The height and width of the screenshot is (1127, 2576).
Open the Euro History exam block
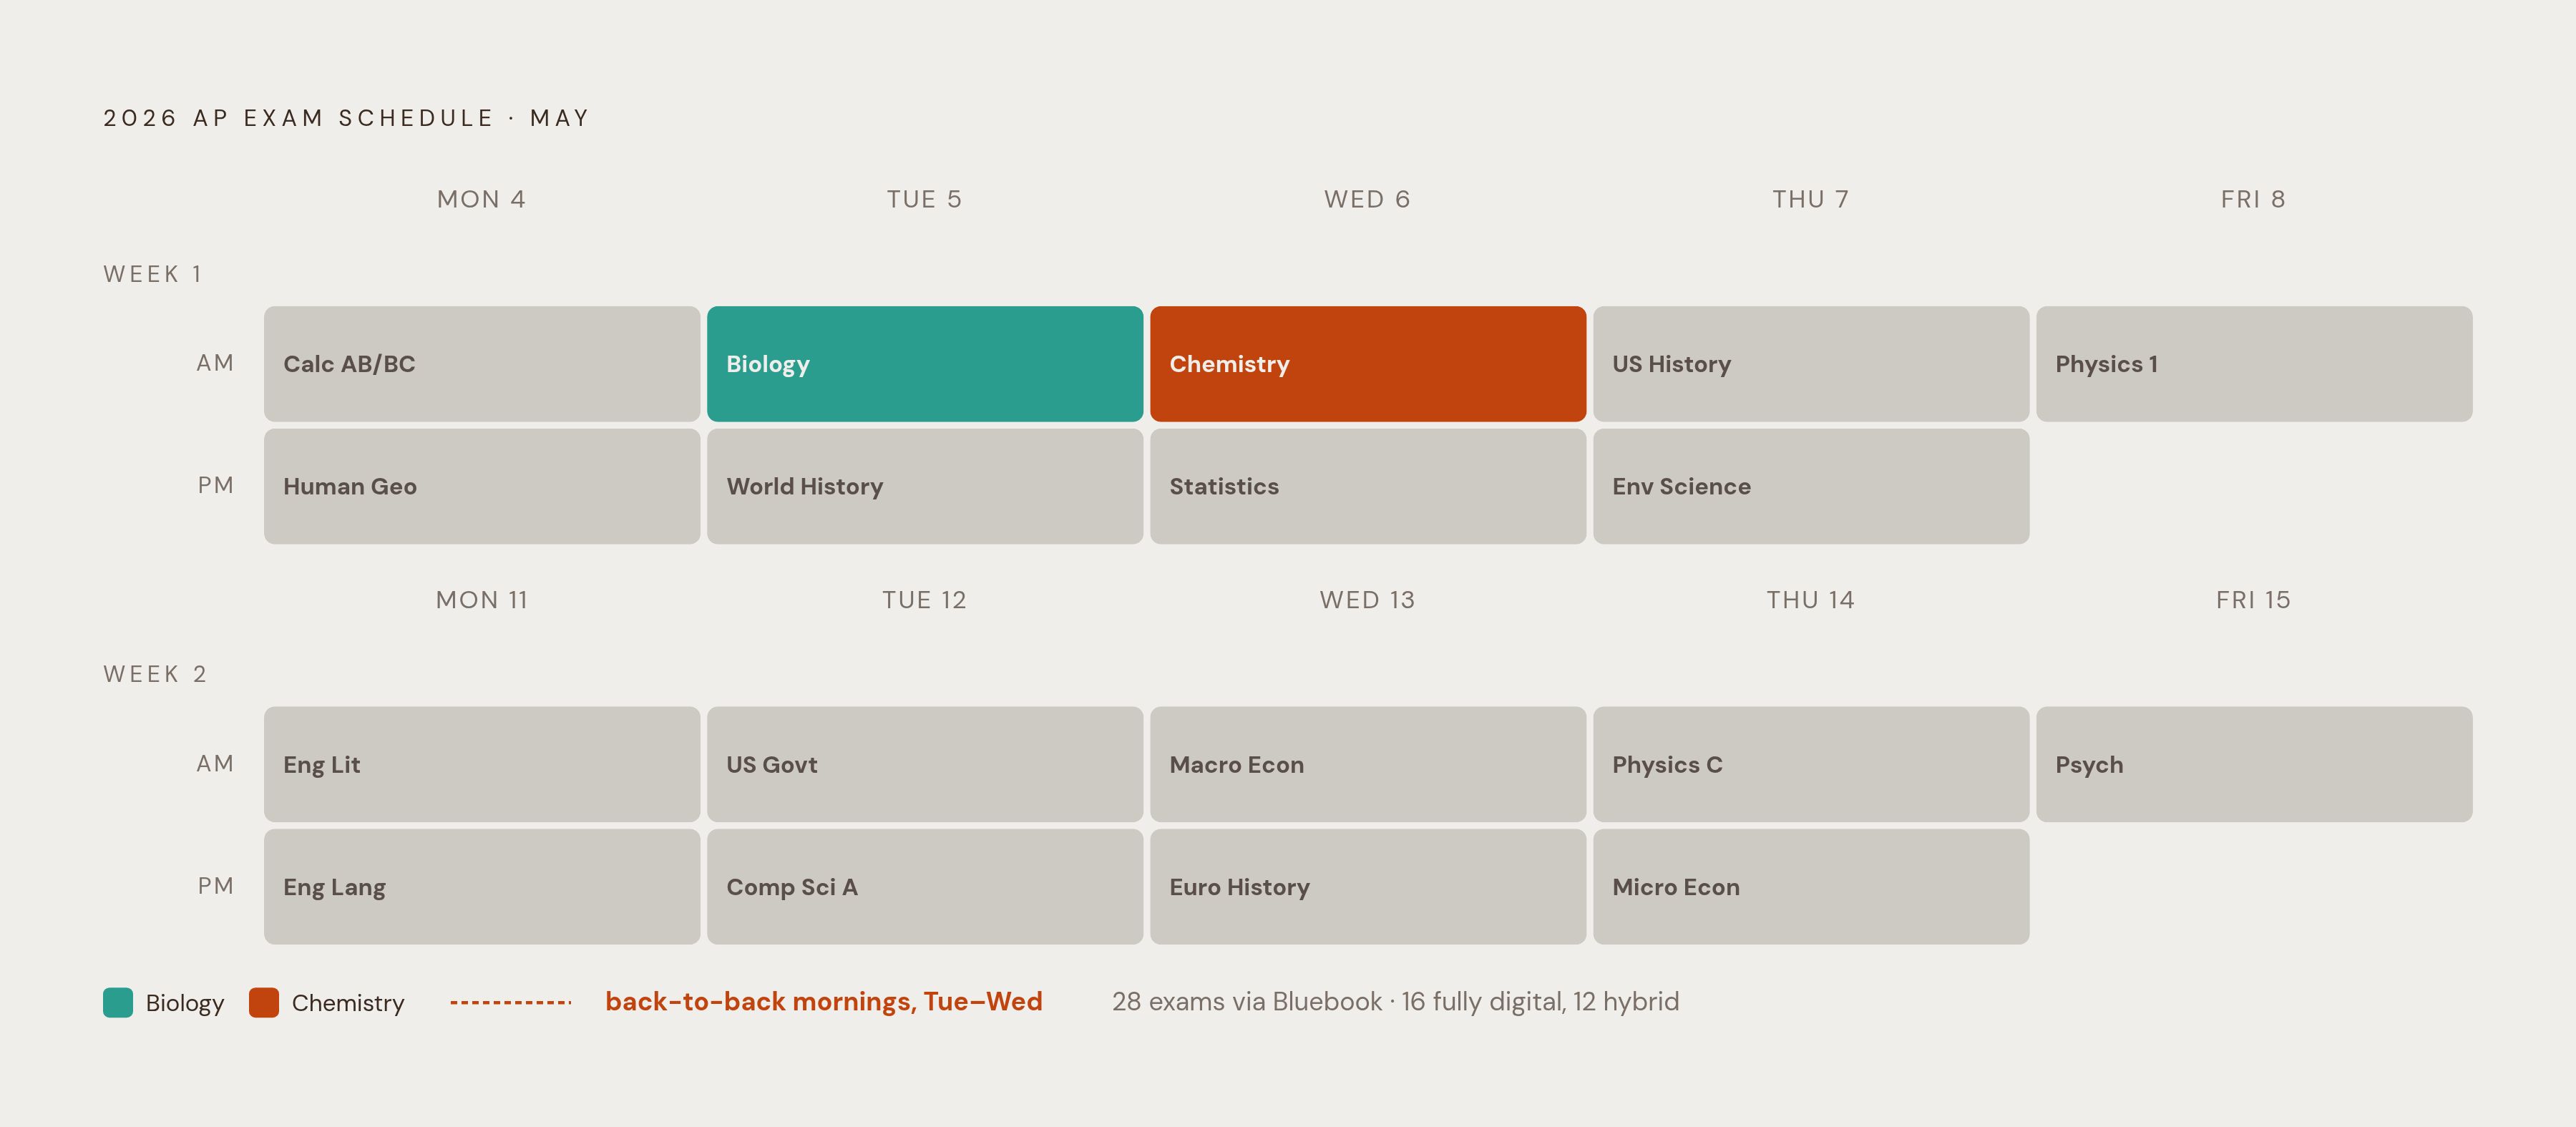click(x=1368, y=886)
